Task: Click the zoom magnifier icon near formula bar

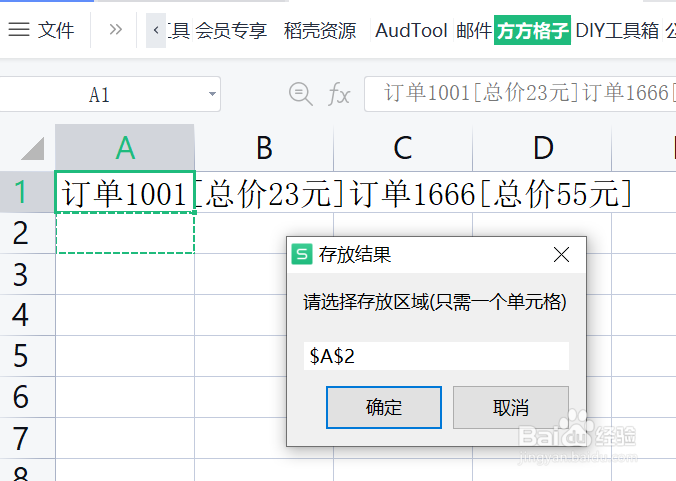Action: tap(300, 94)
